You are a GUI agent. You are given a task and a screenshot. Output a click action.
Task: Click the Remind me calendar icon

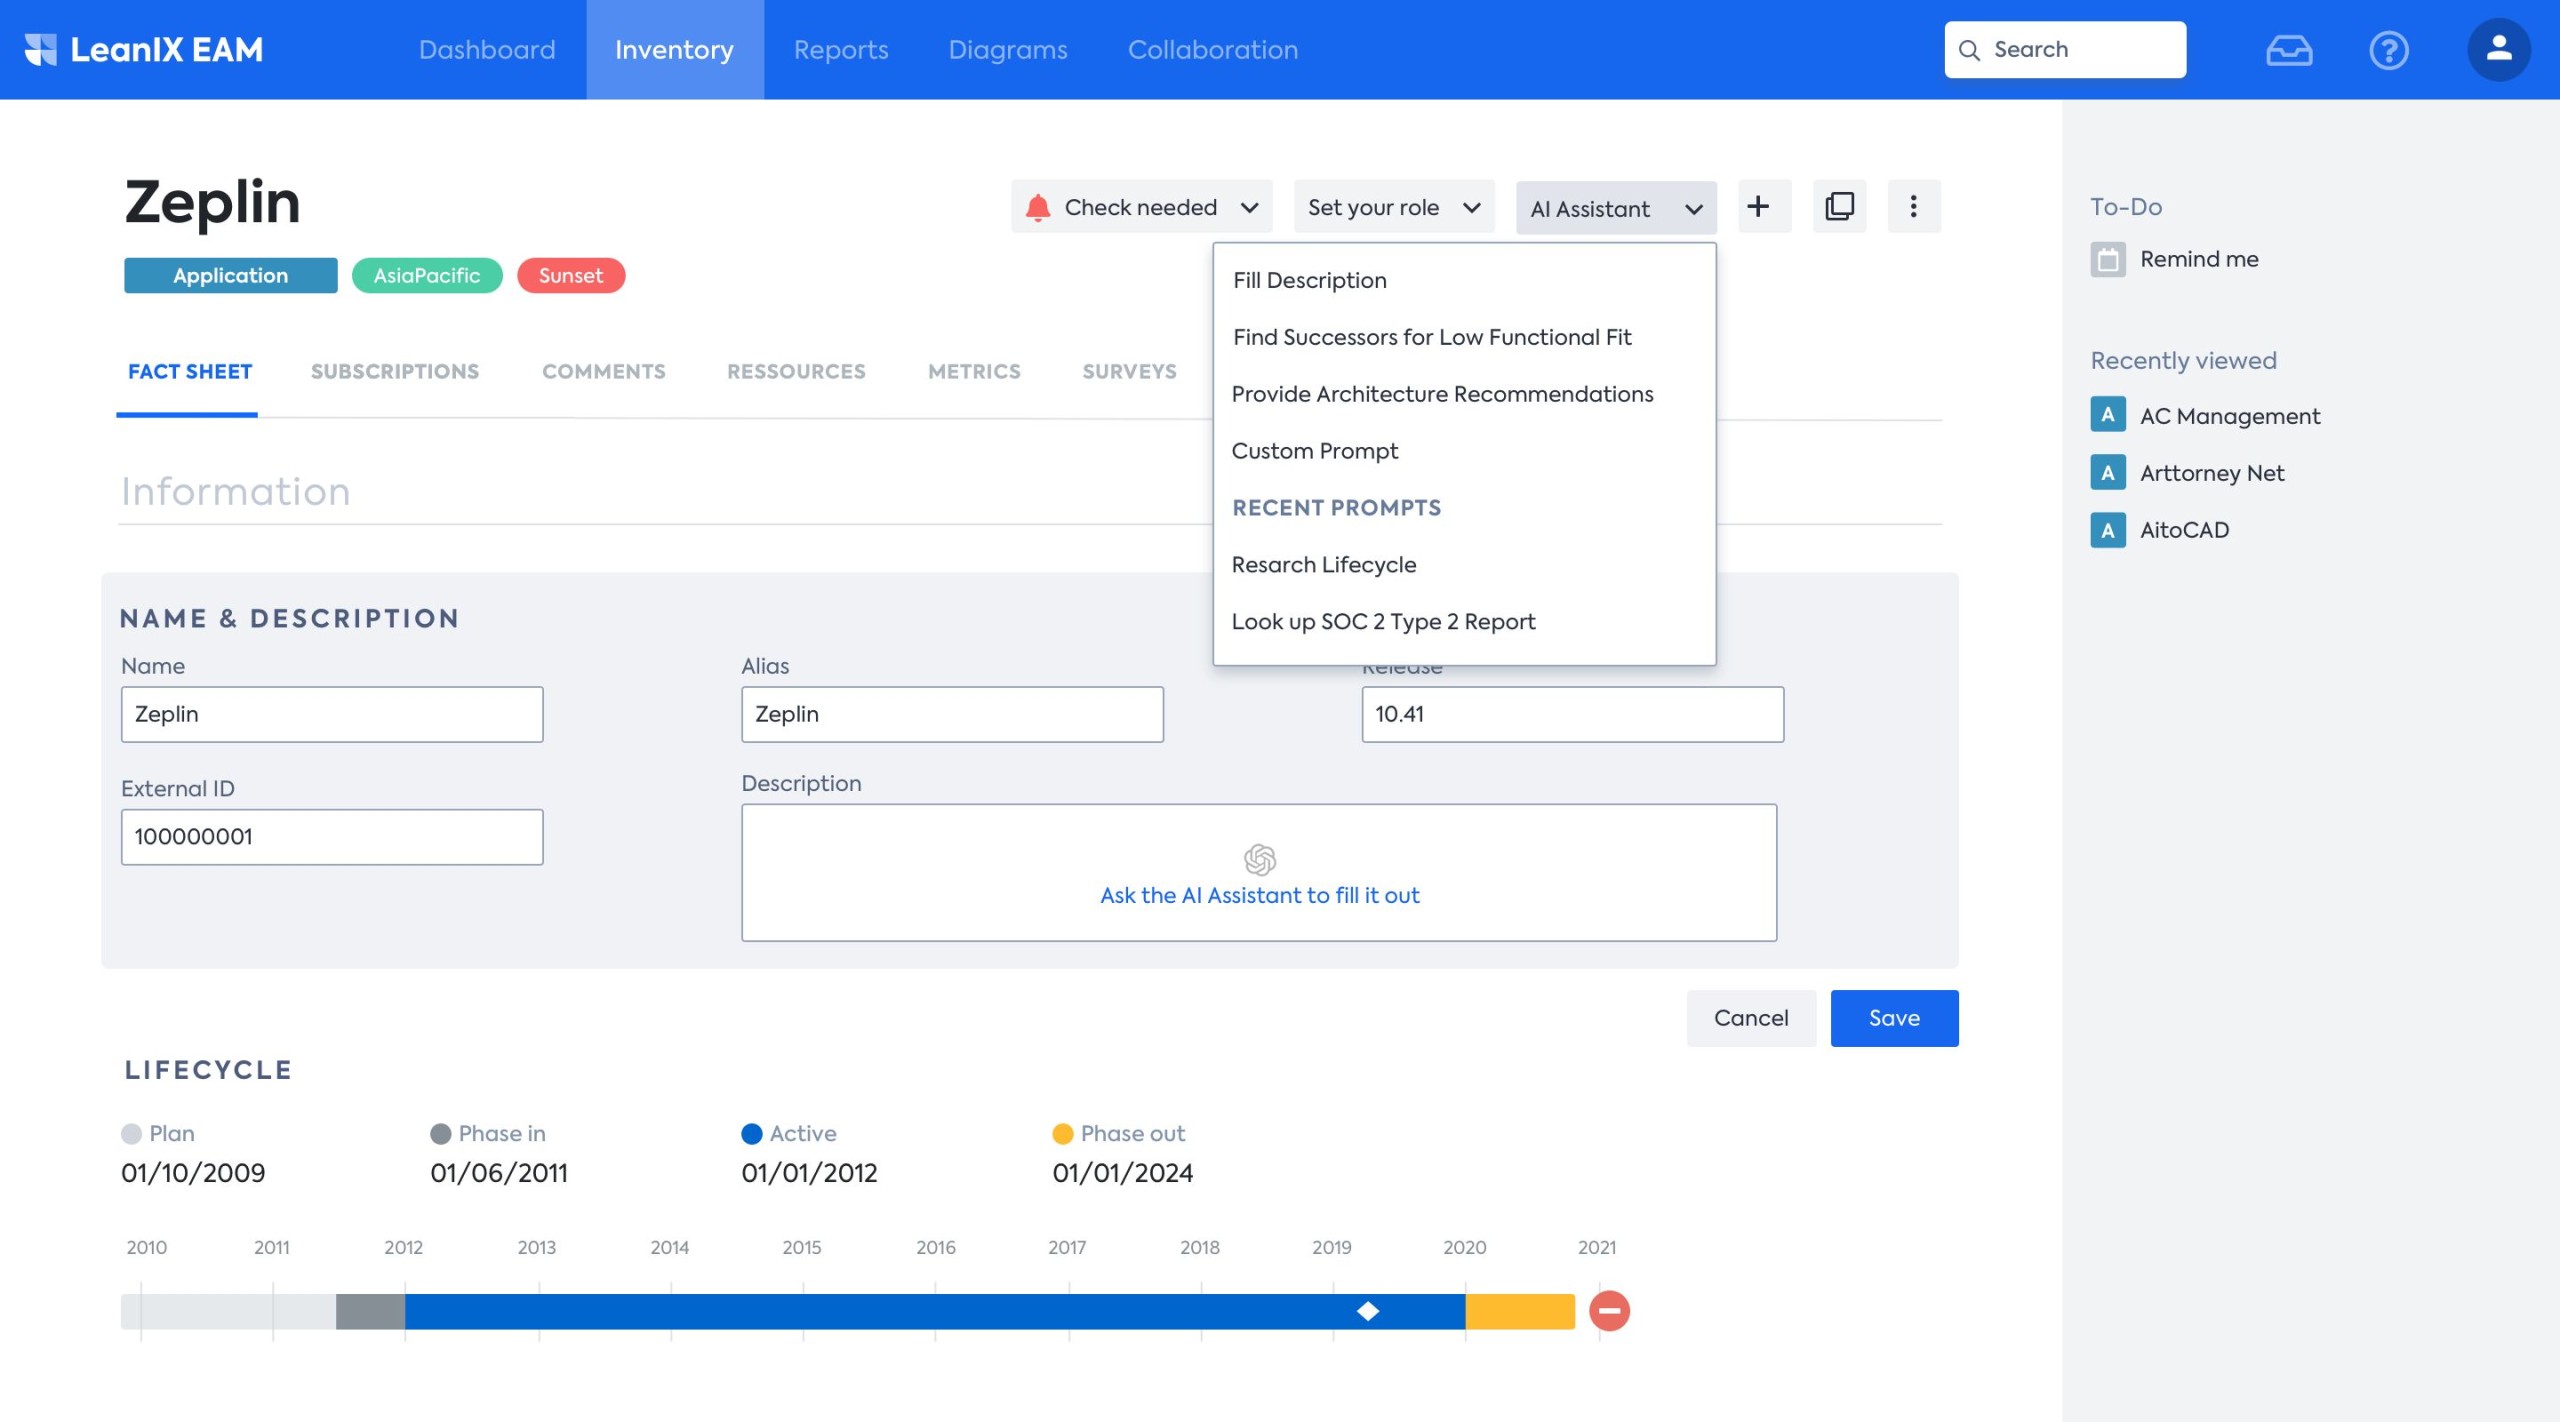pyautogui.click(x=2107, y=259)
